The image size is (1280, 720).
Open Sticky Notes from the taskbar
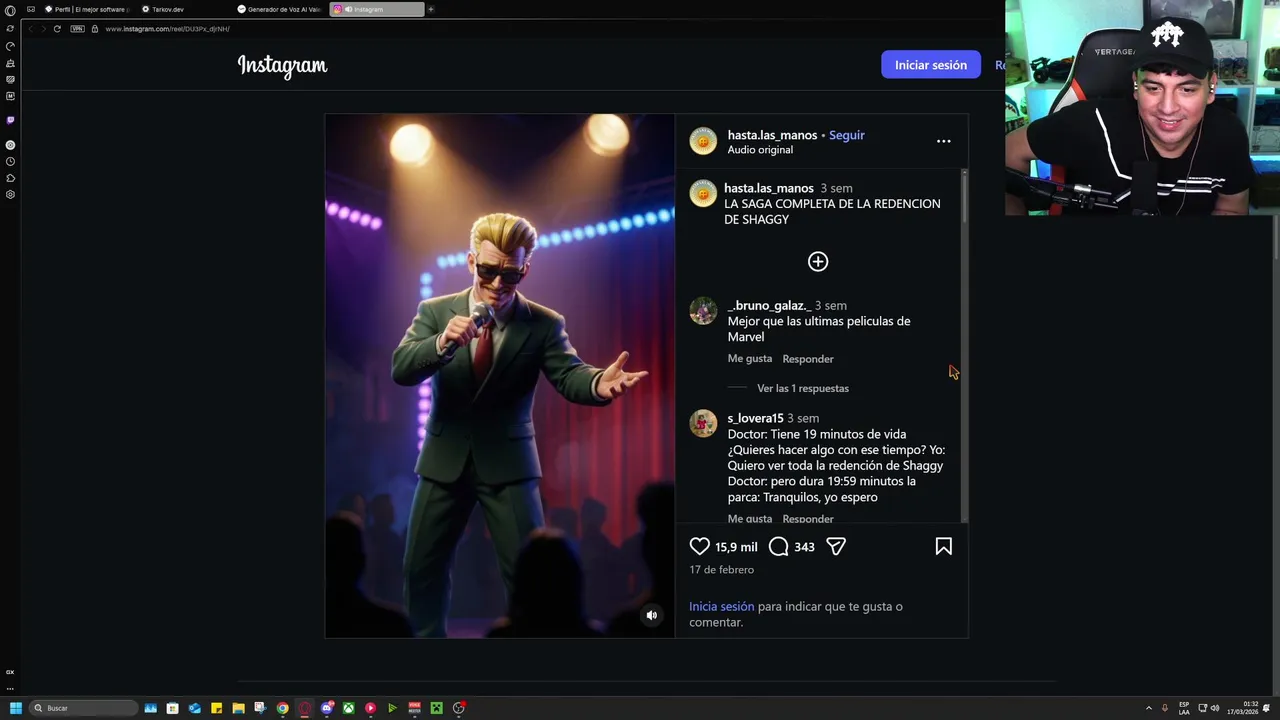click(216, 708)
